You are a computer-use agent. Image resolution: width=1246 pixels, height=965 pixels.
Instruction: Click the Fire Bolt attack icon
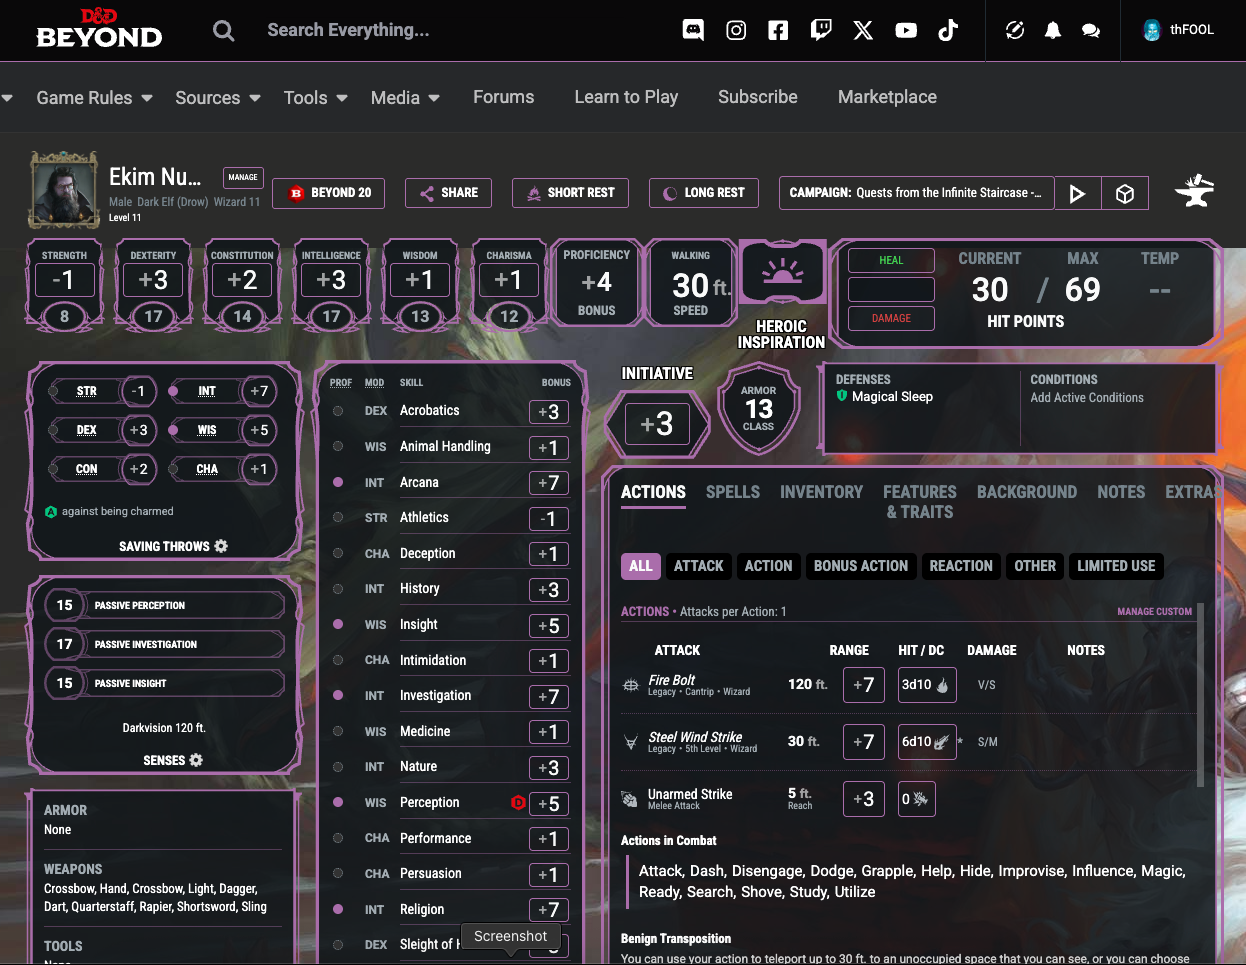631,685
